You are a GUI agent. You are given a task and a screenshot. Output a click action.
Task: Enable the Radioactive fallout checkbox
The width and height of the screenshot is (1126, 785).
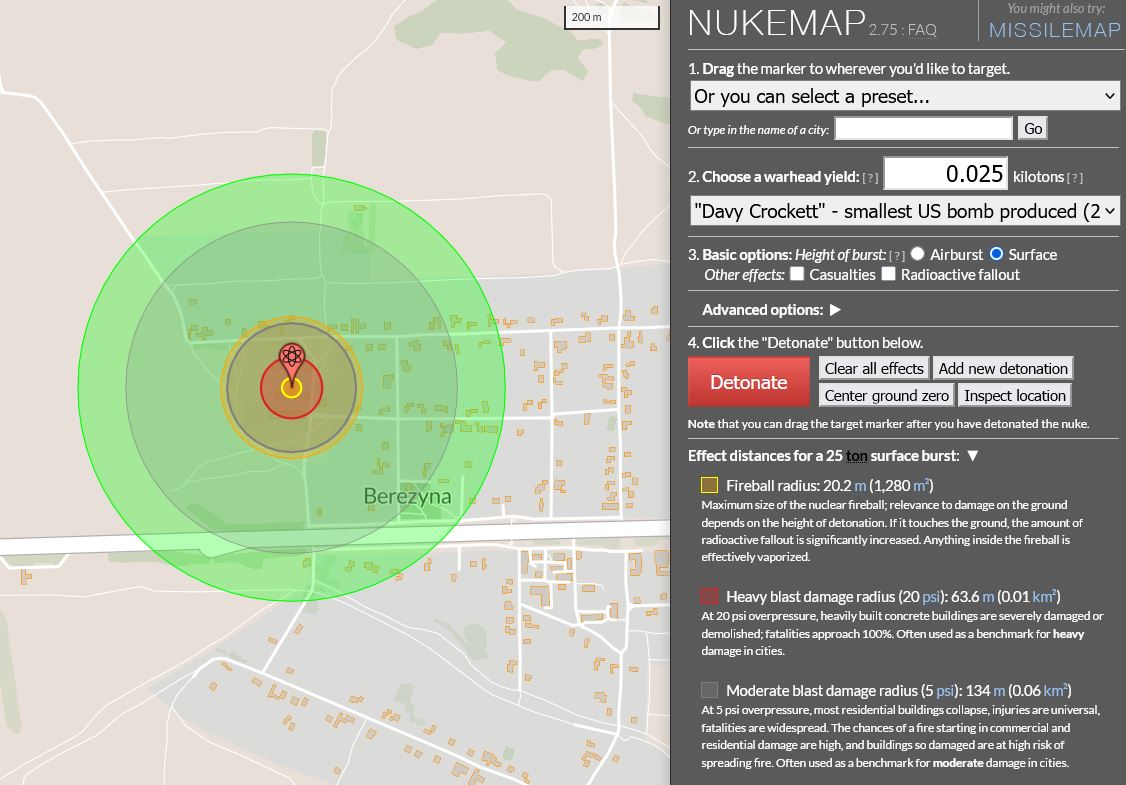pyautogui.click(x=888, y=274)
